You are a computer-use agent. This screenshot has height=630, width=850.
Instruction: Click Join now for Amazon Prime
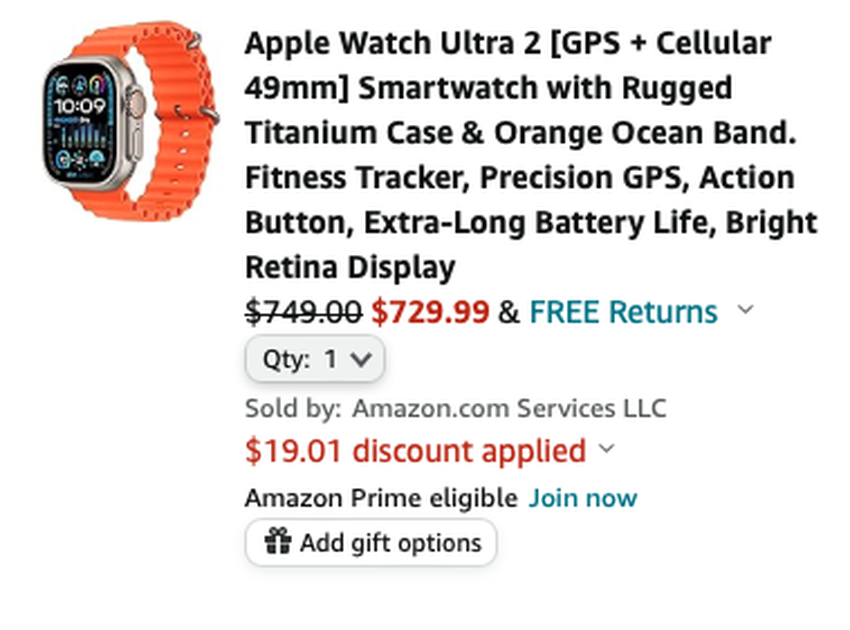tap(582, 498)
